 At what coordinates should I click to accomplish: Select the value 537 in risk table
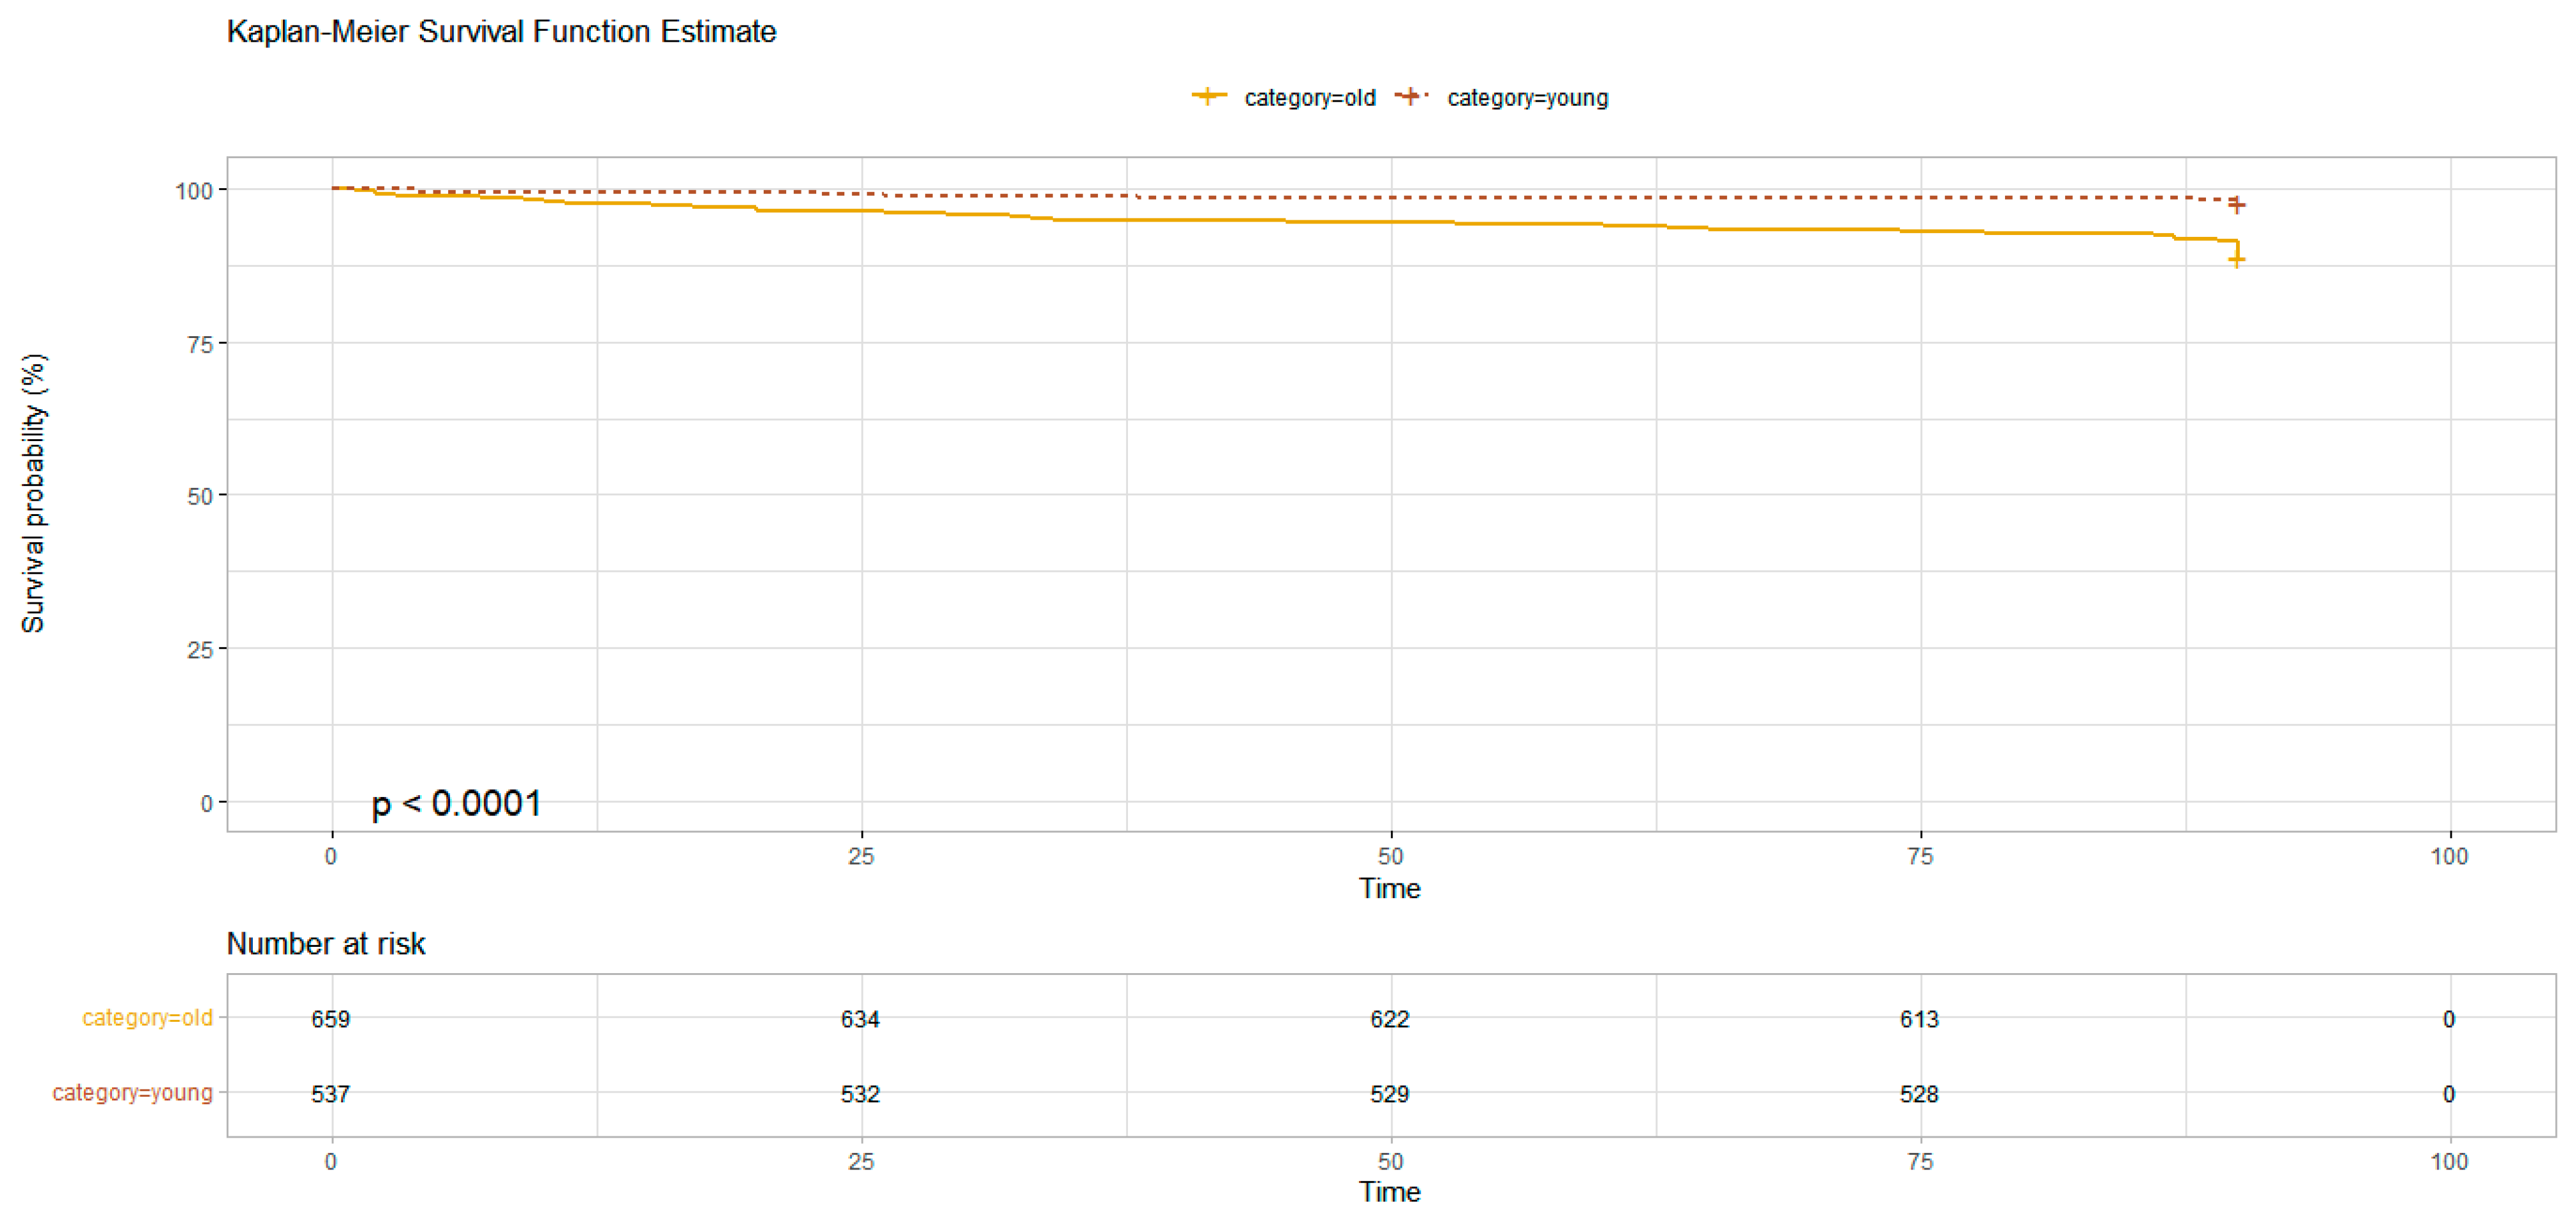(330, 1094)
